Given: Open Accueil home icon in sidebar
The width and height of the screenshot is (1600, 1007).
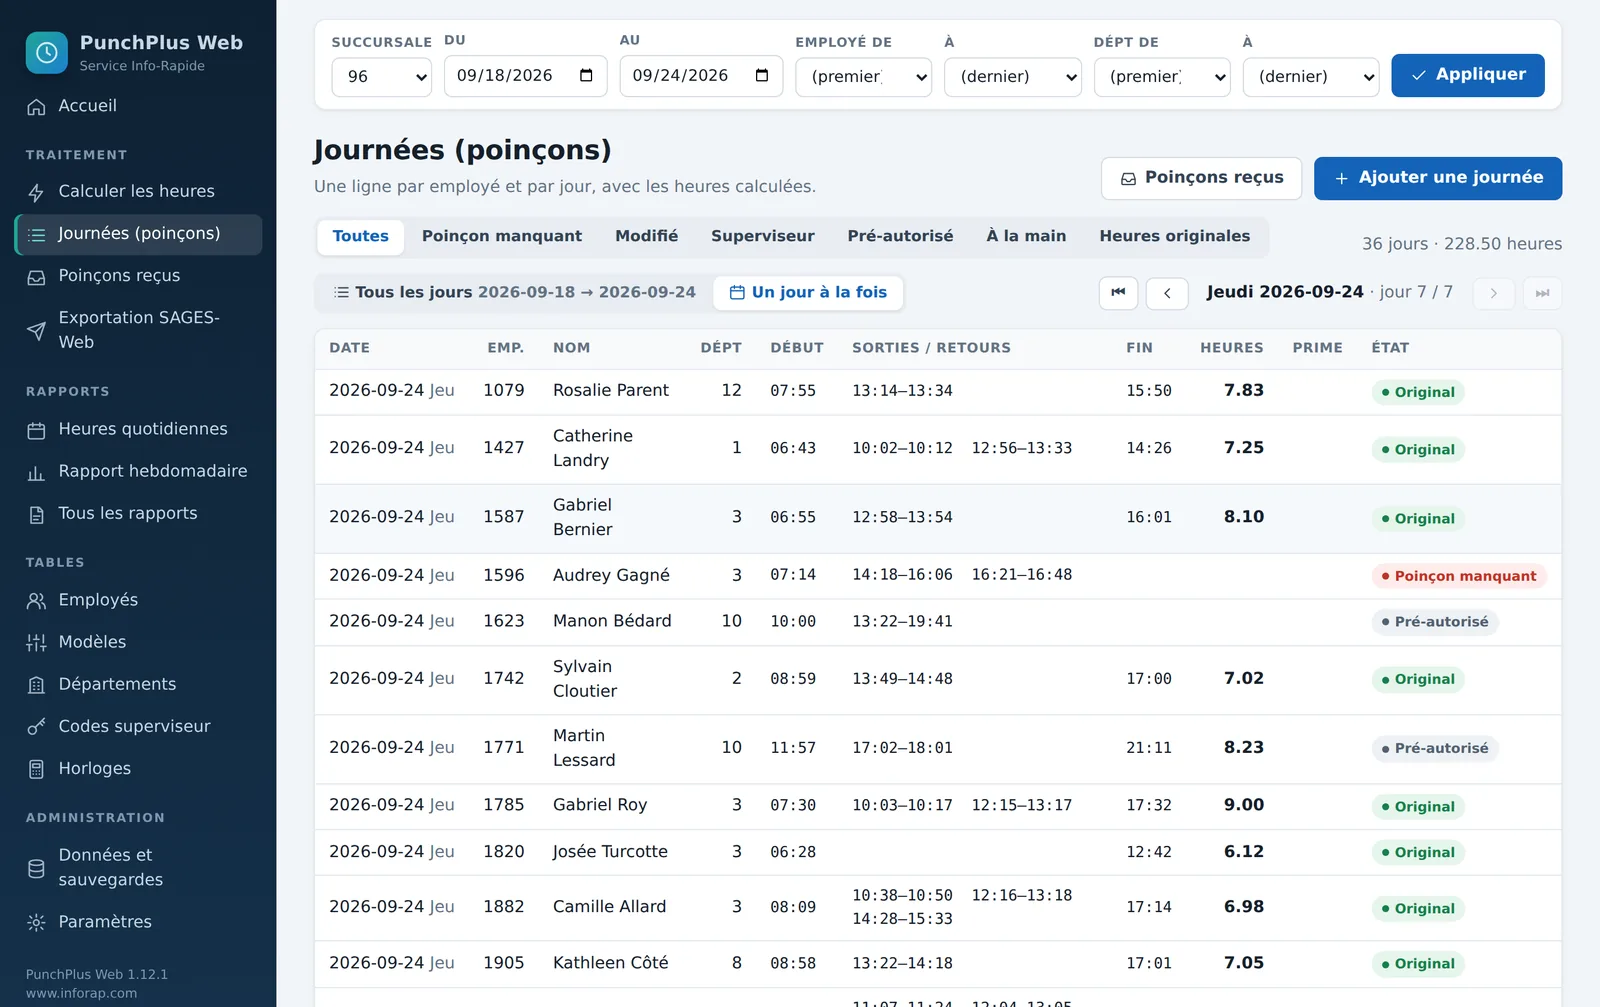Looking at the screenshot, I should coord(36,107).
